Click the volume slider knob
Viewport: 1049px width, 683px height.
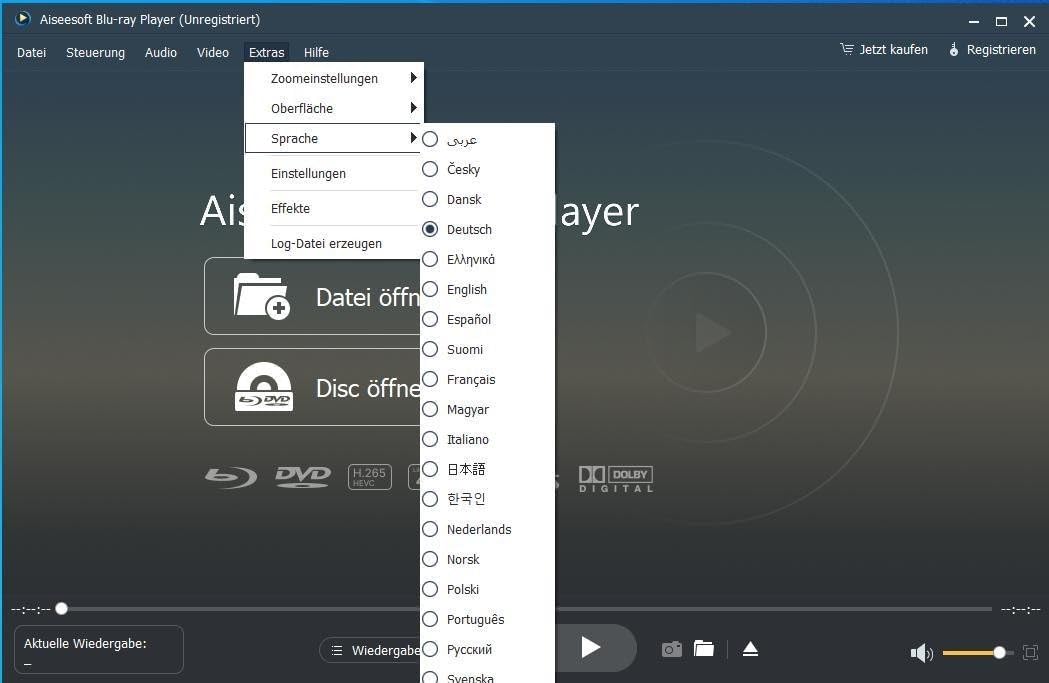click(999, 652)
